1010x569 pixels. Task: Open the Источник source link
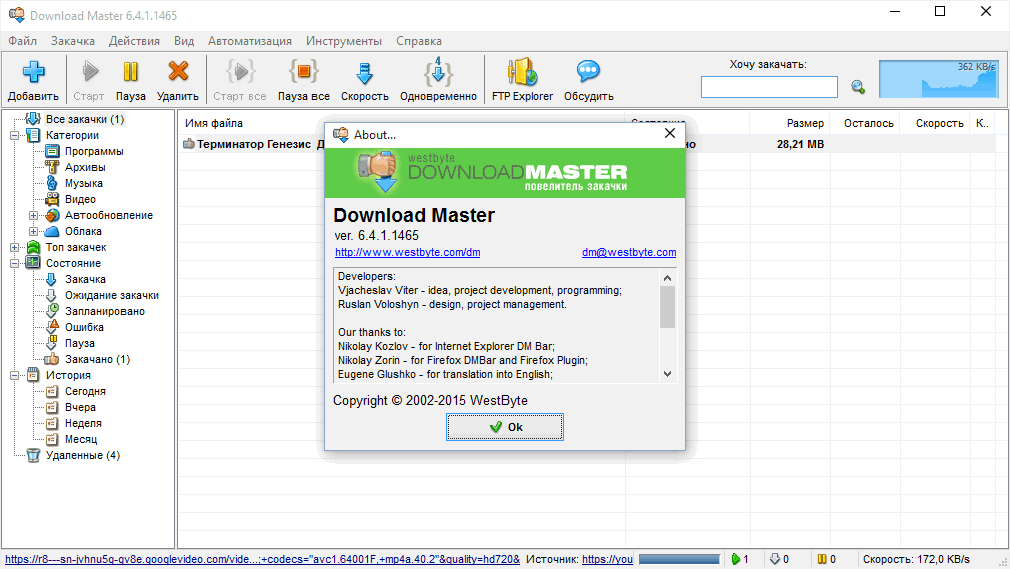607,559
